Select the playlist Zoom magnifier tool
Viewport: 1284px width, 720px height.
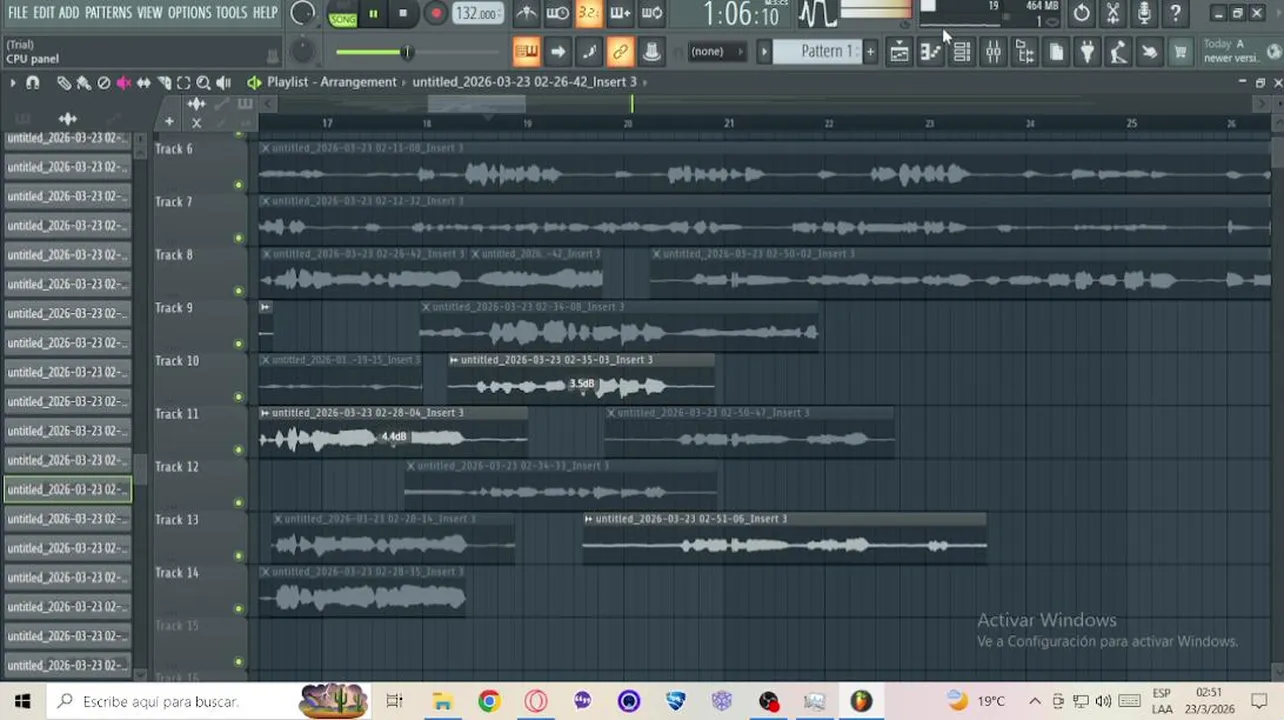(x=203, y=83)
